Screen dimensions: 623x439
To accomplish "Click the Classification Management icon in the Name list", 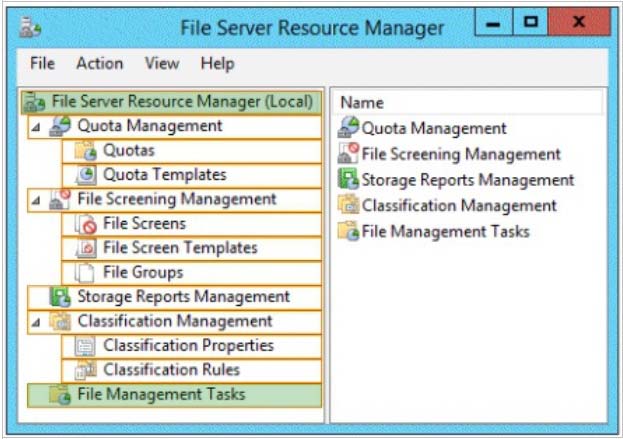I will (348, 205).
